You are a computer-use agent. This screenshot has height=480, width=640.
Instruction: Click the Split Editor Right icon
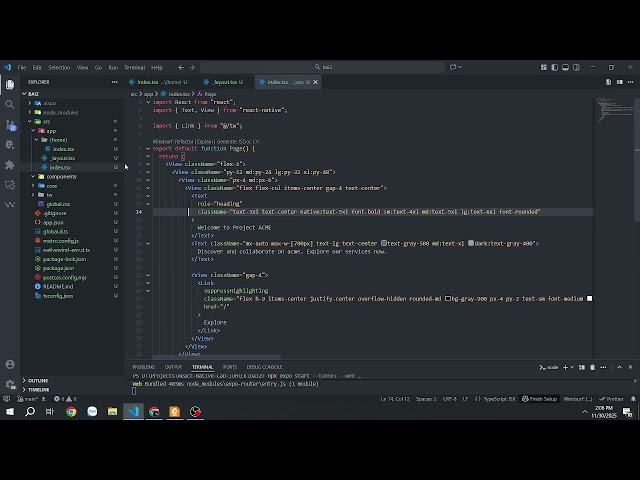620,82
